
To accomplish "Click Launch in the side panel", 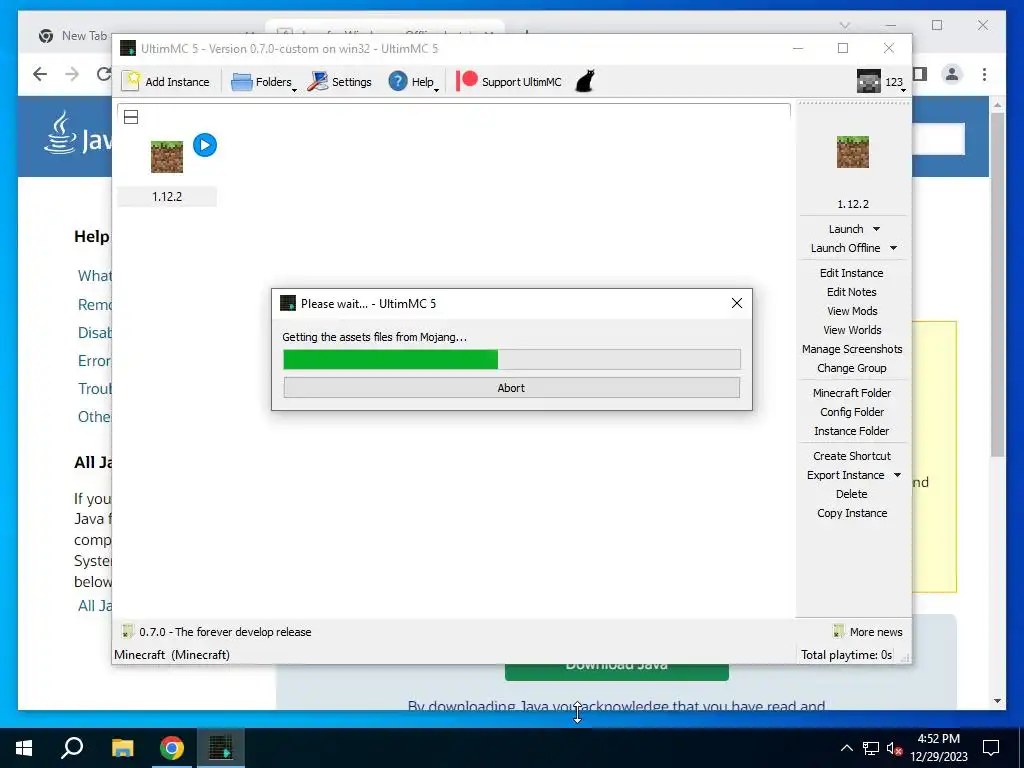I will click(846, 229).
